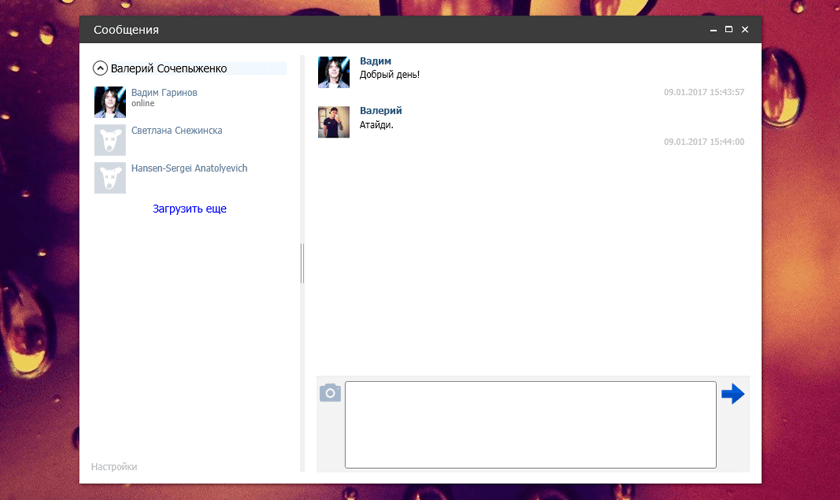This screenshot has height=500, width=840.
Task: Open sender name Вадим in chat
Action: [x=375, y=61]
